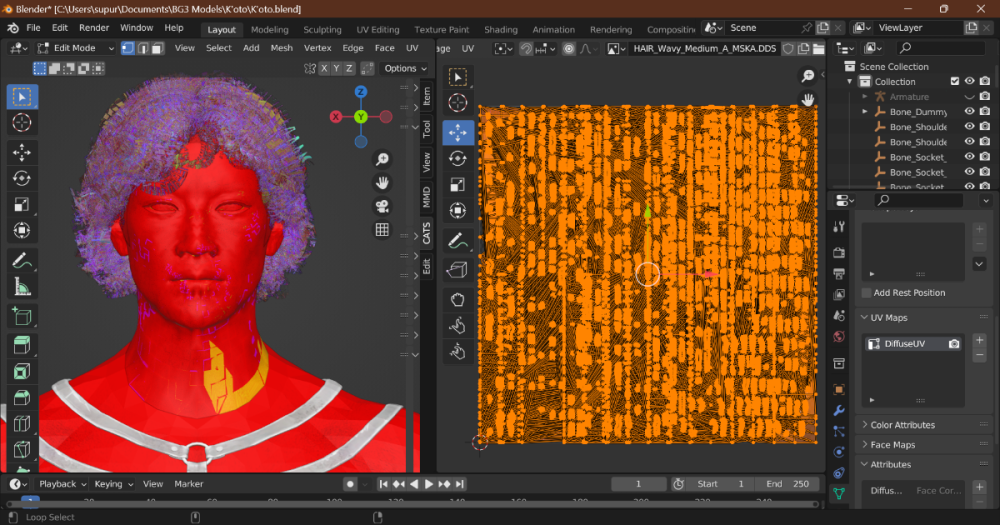
Task: Activate the Move tool in 3D viewport
Action: pyautogui.click(x=22, y=152)
